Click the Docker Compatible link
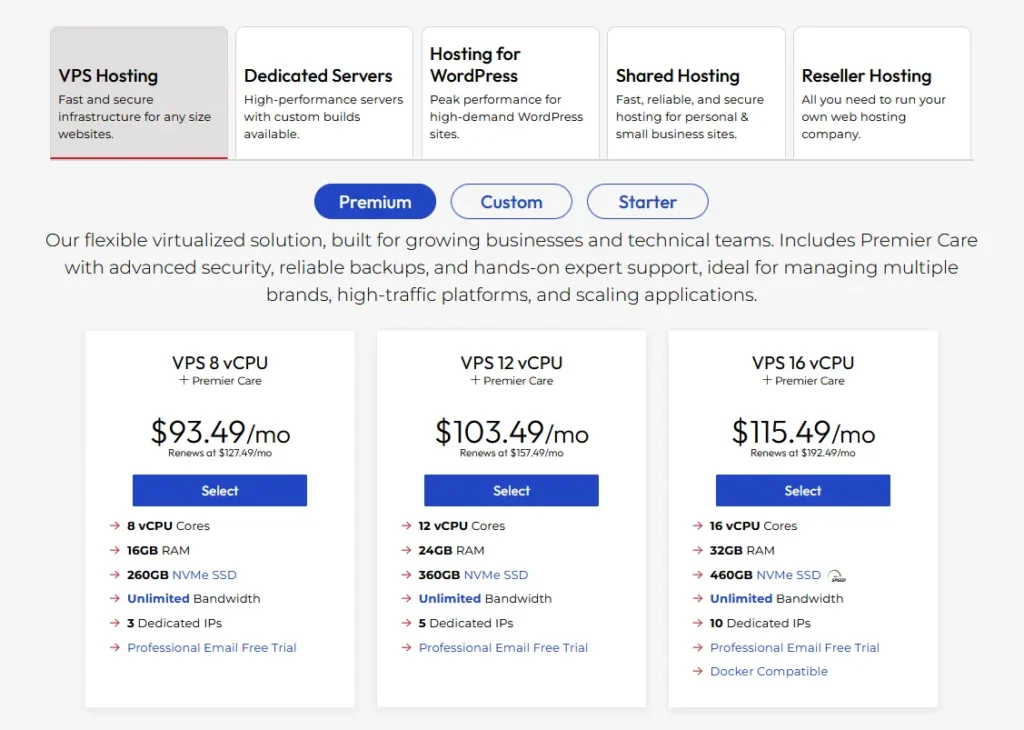The width and height of the screenshot is (1024, 730). (768, 671)
